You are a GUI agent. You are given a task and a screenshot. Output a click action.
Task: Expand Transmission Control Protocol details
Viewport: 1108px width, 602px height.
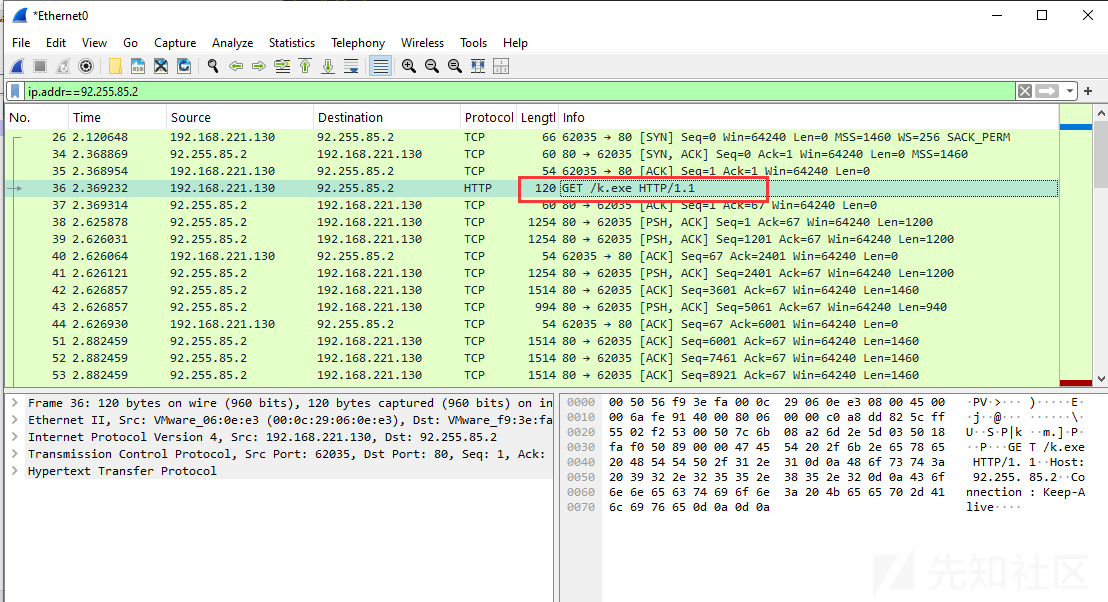(x=15, y=454)
